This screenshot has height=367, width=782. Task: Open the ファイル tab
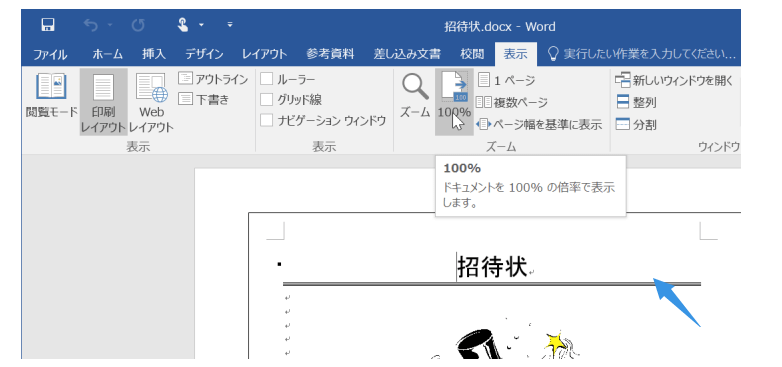click(x=50, y=54)
